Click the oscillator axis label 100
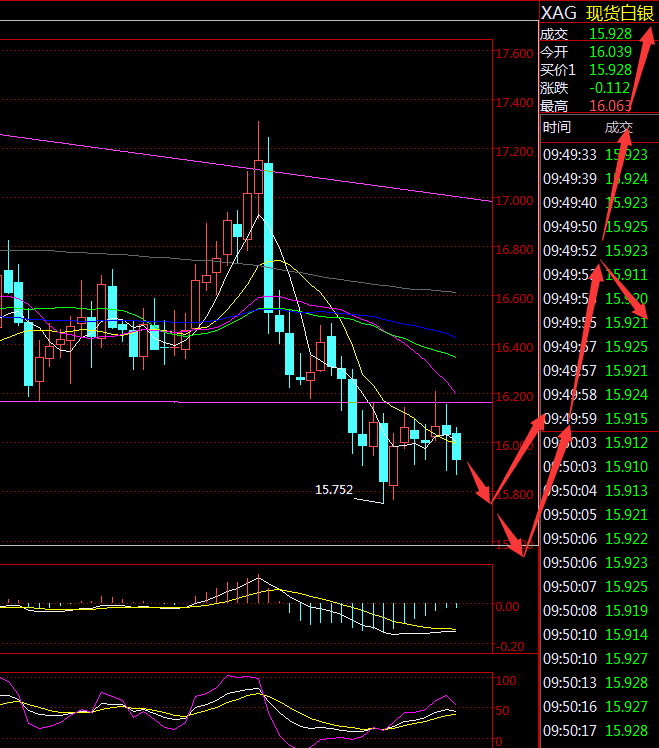The image size is (659, 748). [506, 681]
